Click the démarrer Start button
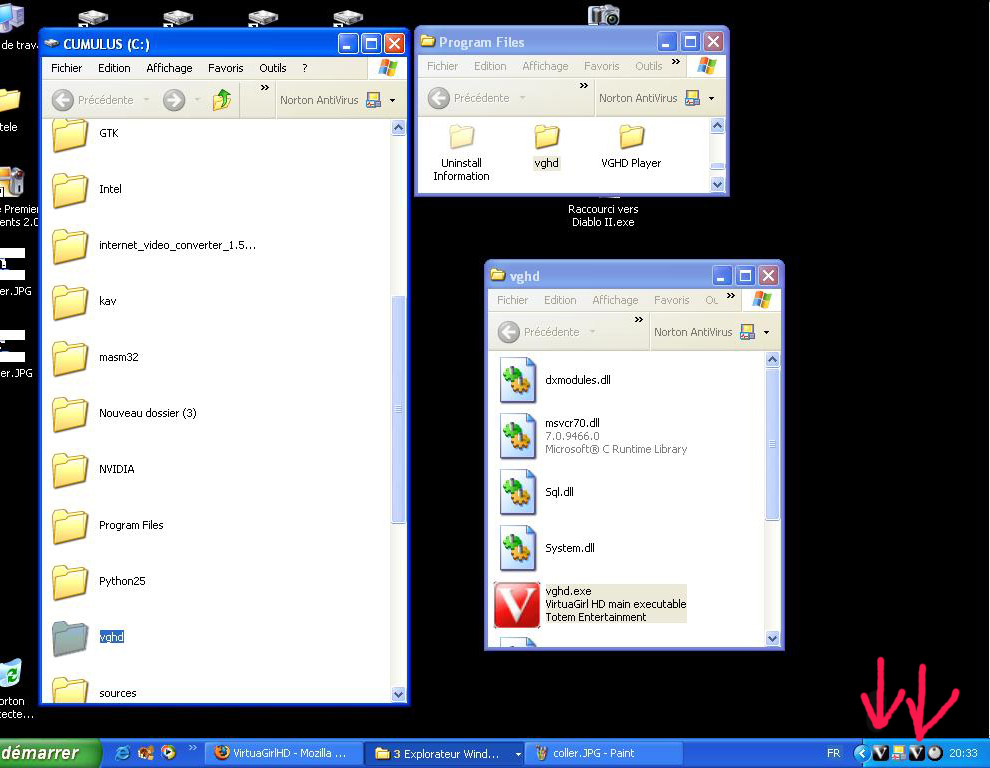This screenshot has height=768, width=990. [x=49, y=753]
